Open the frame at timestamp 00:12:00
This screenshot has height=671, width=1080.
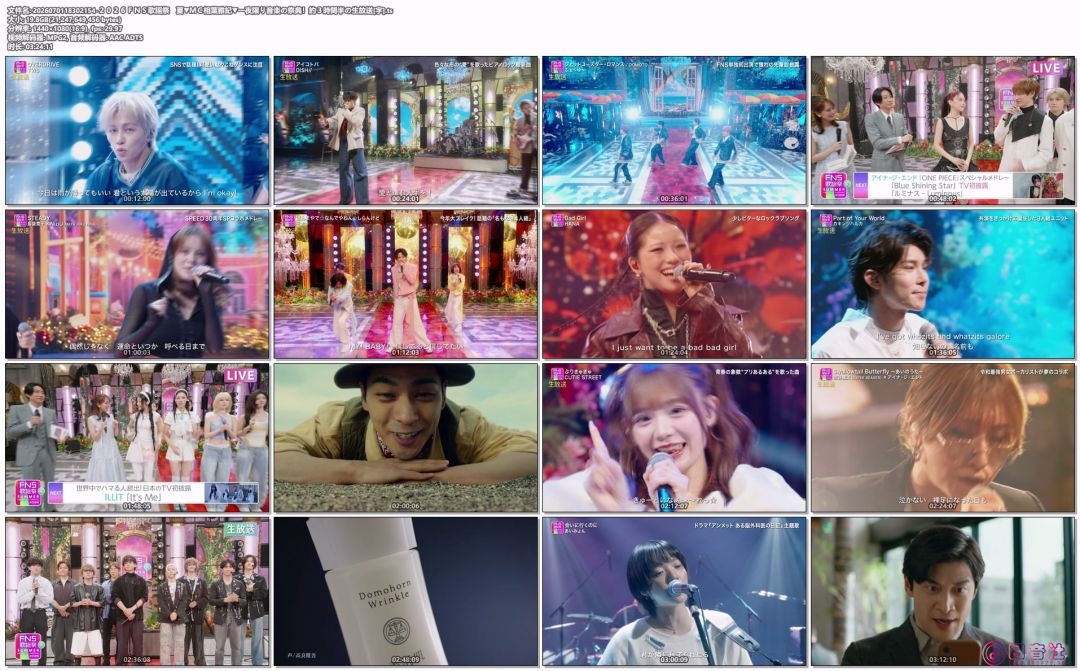[x=138, y=131]
